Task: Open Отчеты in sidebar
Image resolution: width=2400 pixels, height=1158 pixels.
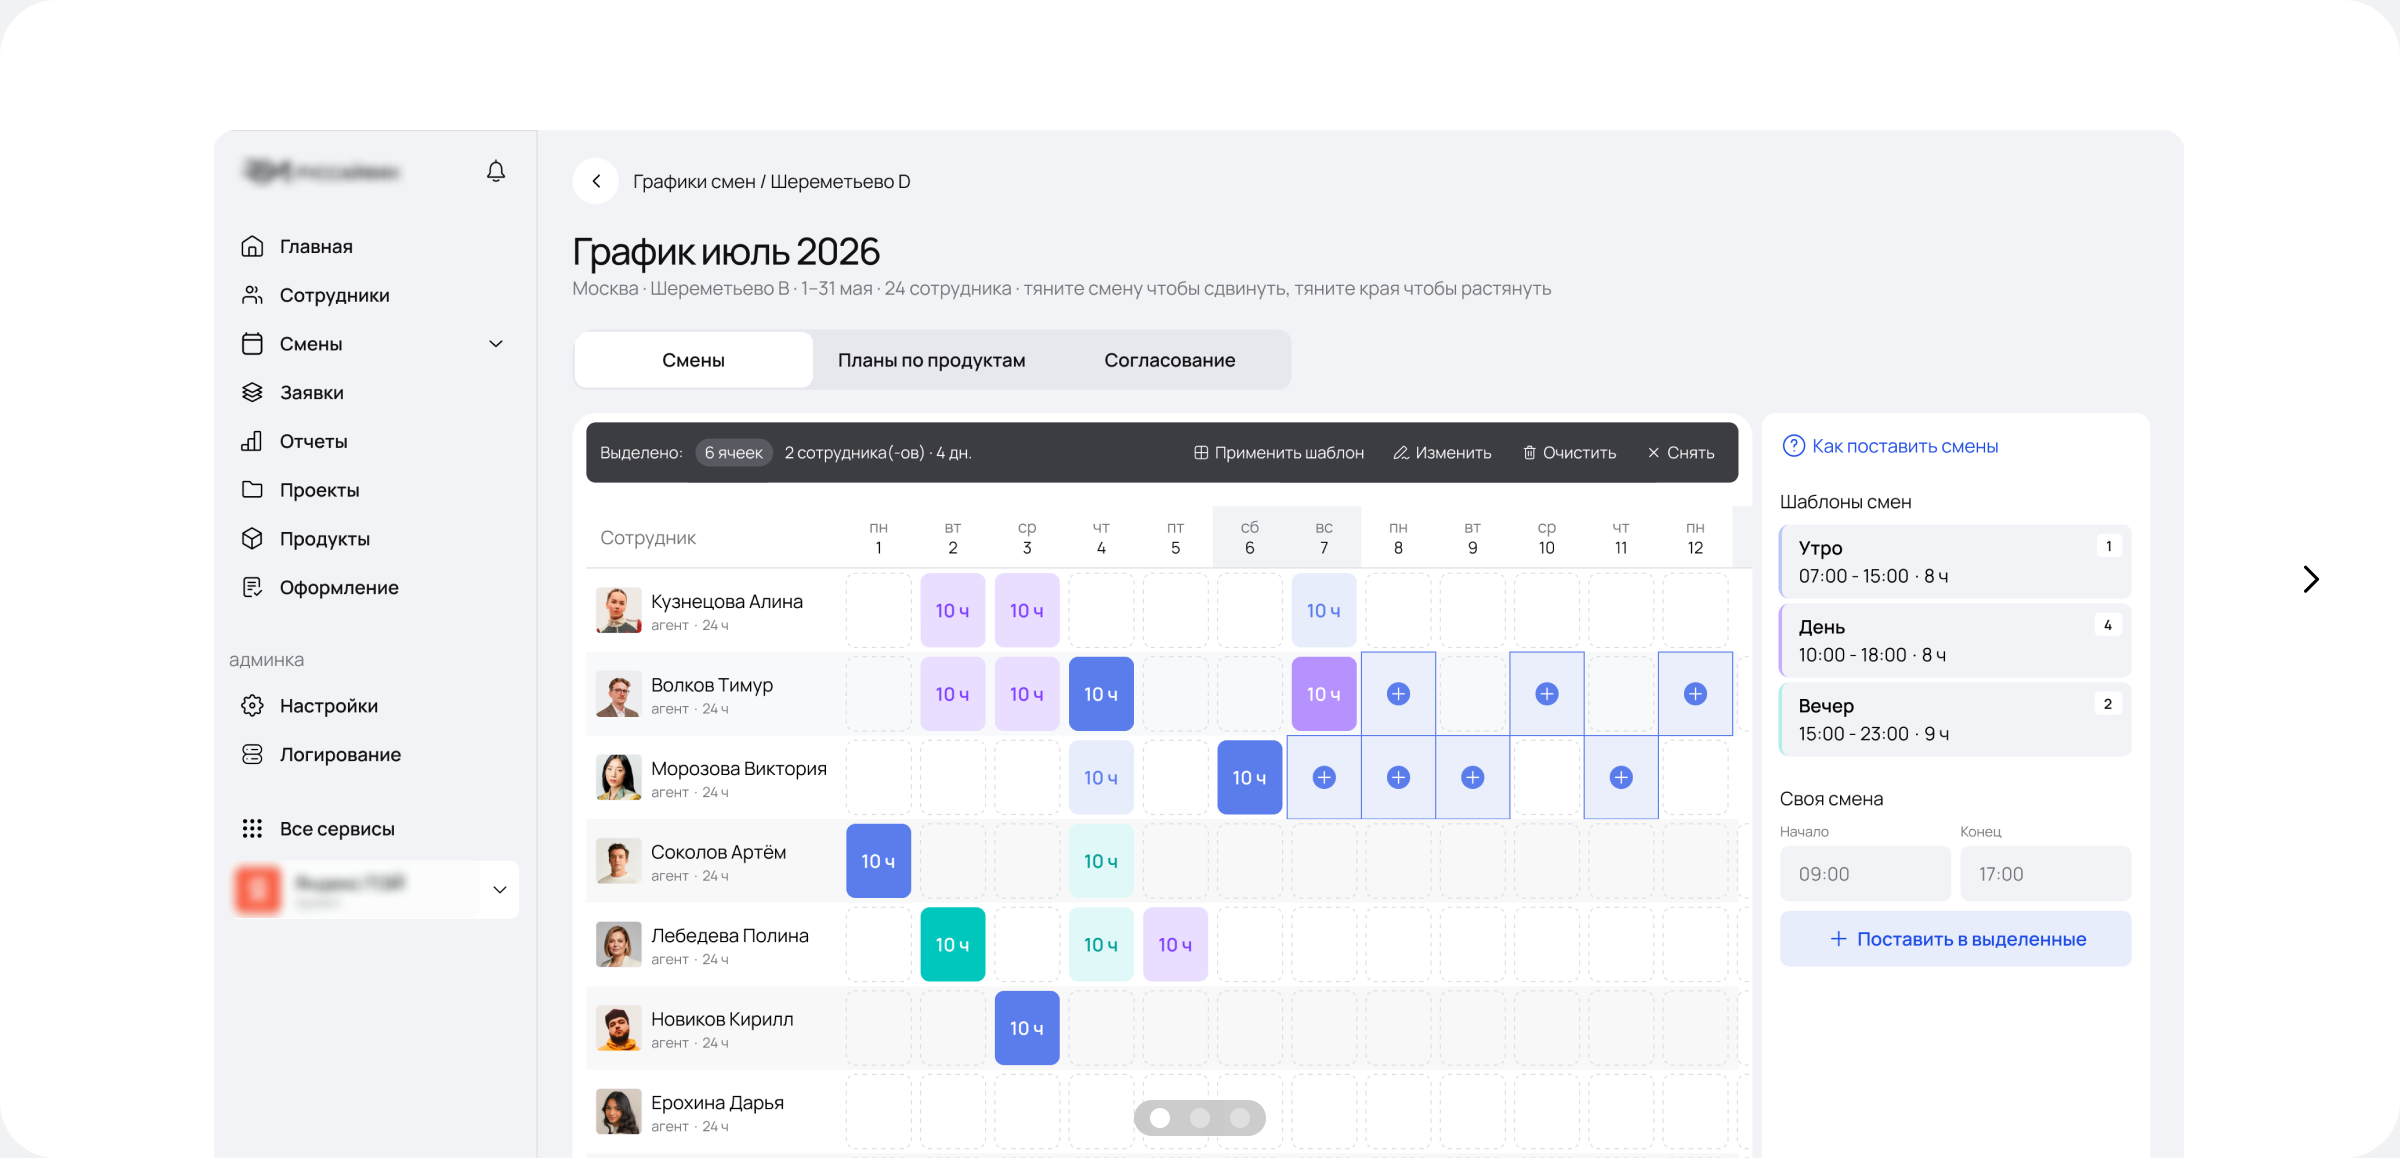Action: pyautogui.click(x=313, y=441)
